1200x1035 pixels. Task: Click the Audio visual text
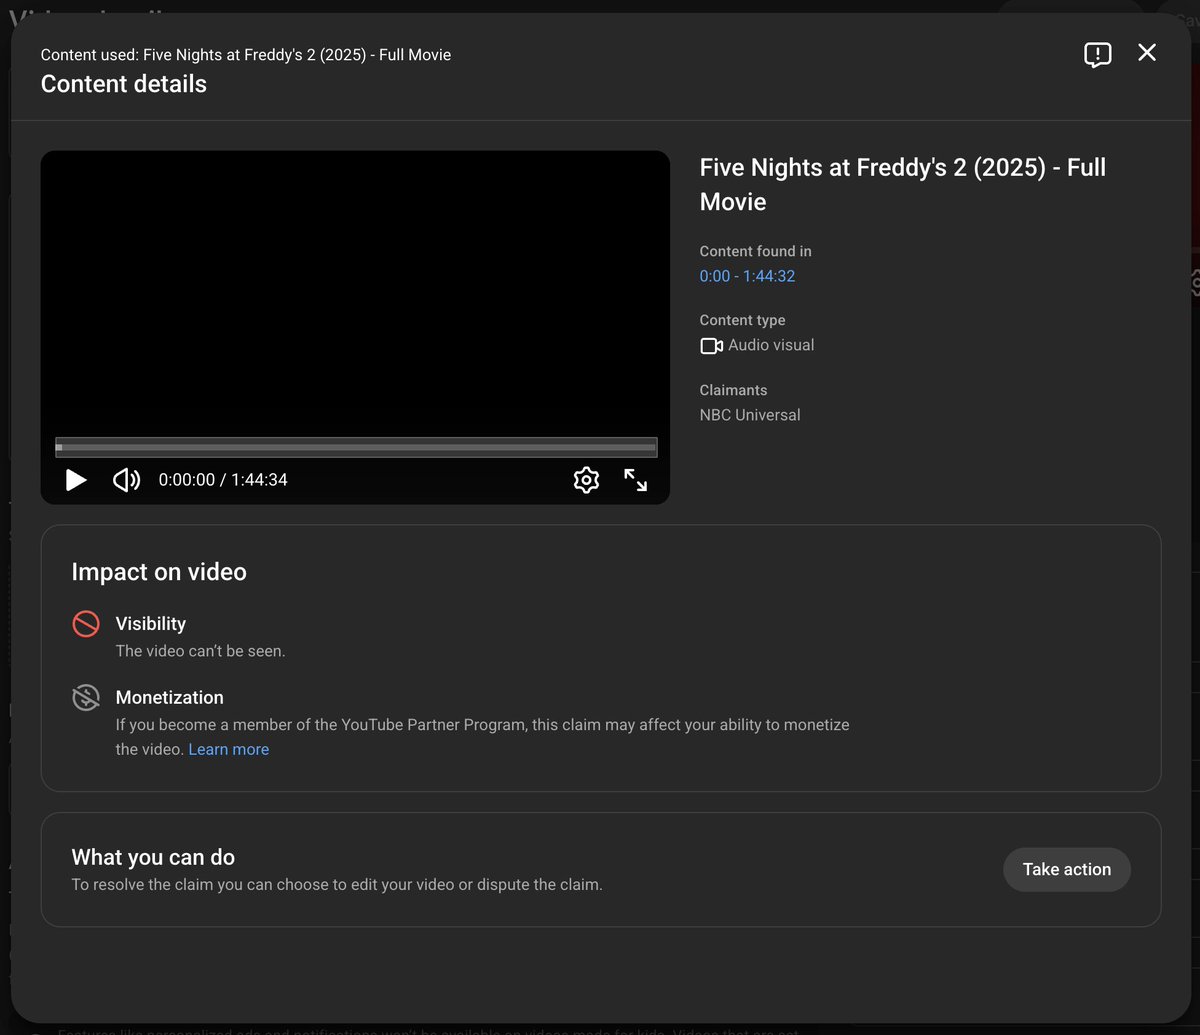click(771, 345)
